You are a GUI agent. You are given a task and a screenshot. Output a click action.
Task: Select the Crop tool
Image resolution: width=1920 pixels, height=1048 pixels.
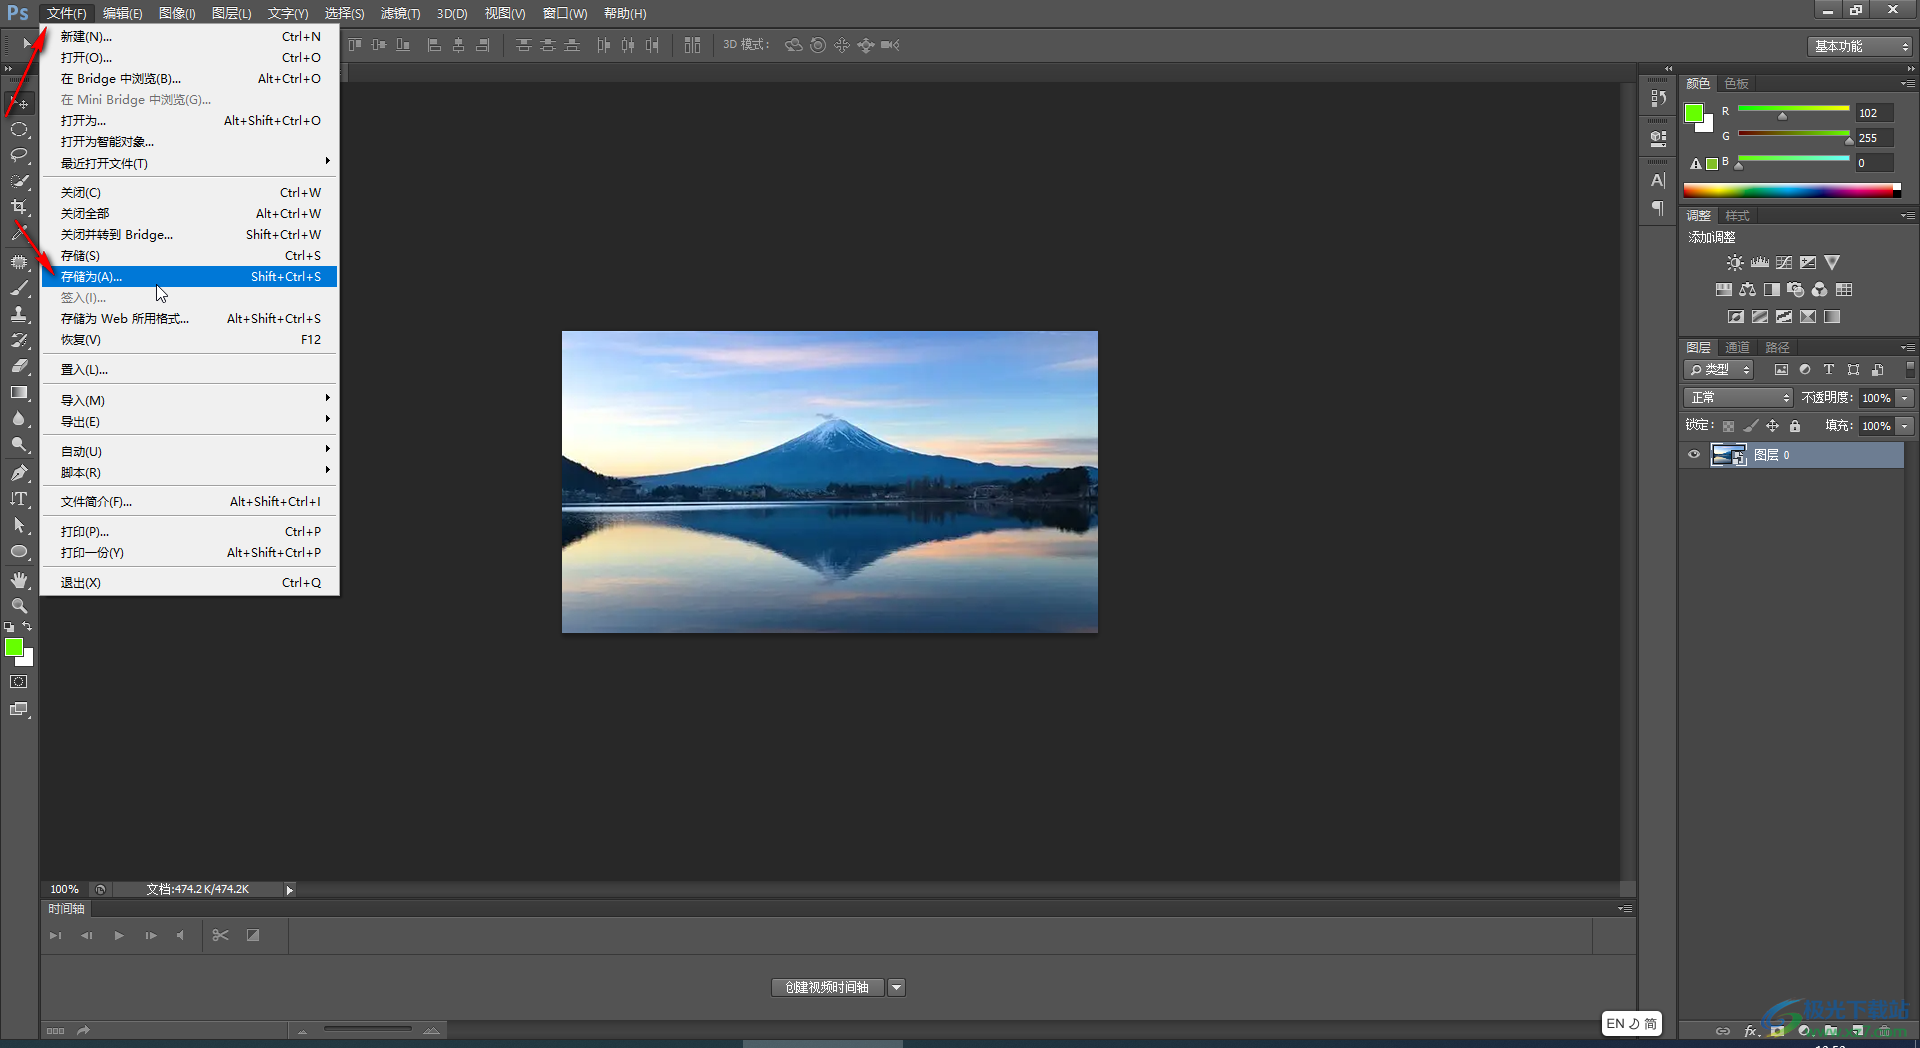(19, 207)
